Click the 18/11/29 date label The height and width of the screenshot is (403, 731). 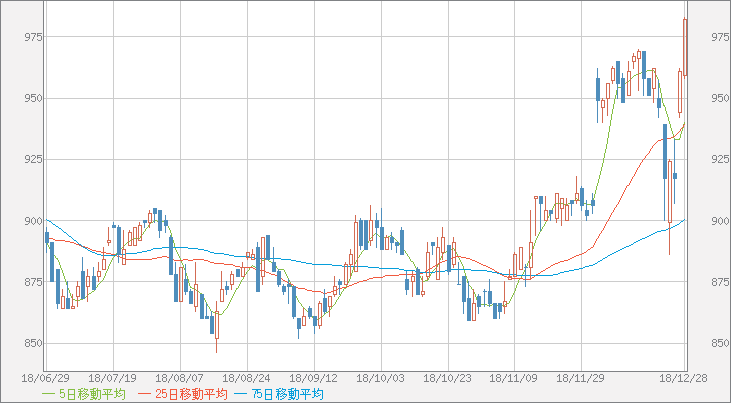[580, 379]
